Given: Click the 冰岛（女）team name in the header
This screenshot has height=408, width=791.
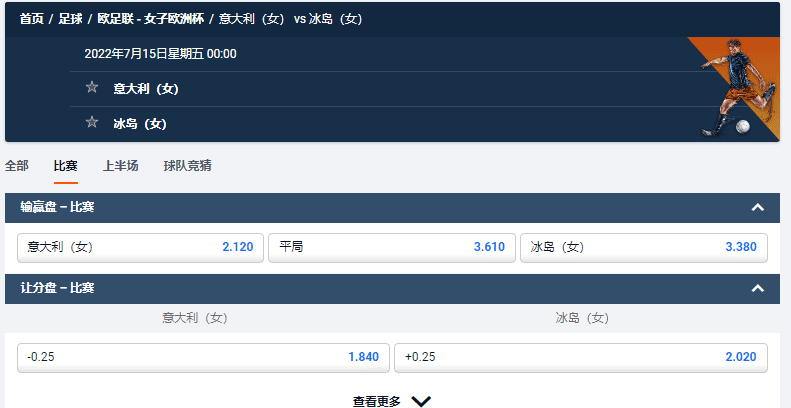Looking at the screenshot, I should coord(140,124).
